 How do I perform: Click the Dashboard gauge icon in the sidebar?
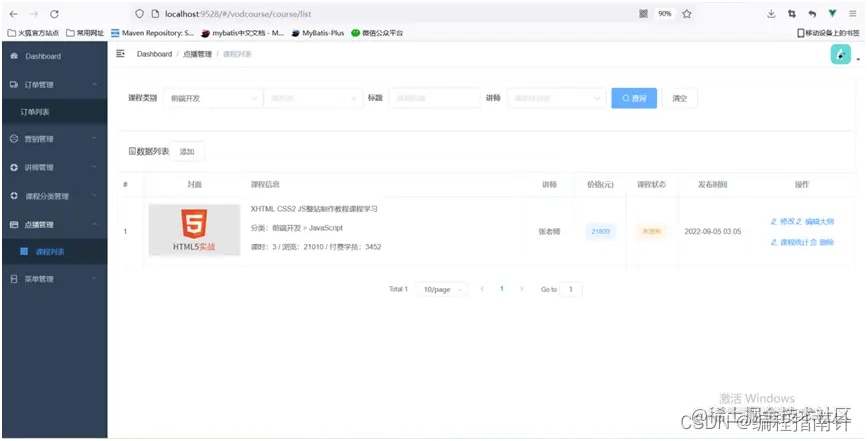(14, 56)
